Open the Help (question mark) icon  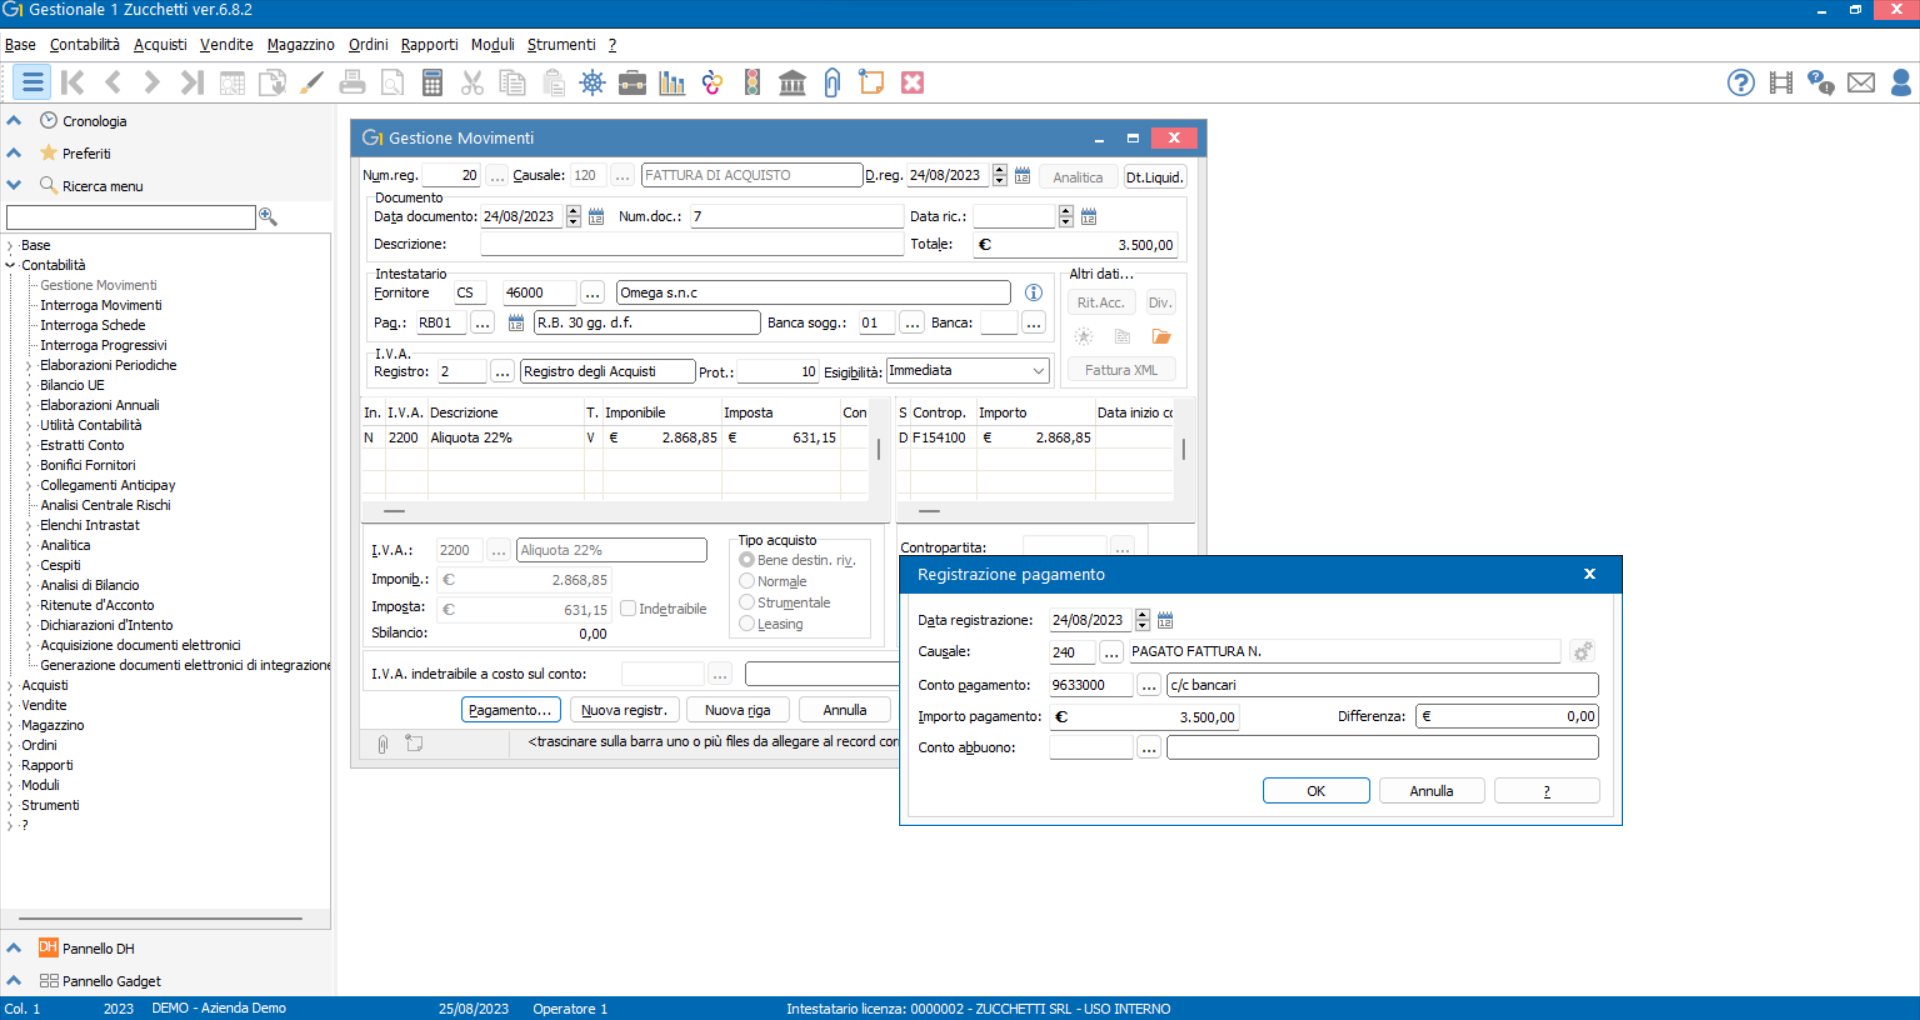pyautogui.click(x=1740, y=82)
